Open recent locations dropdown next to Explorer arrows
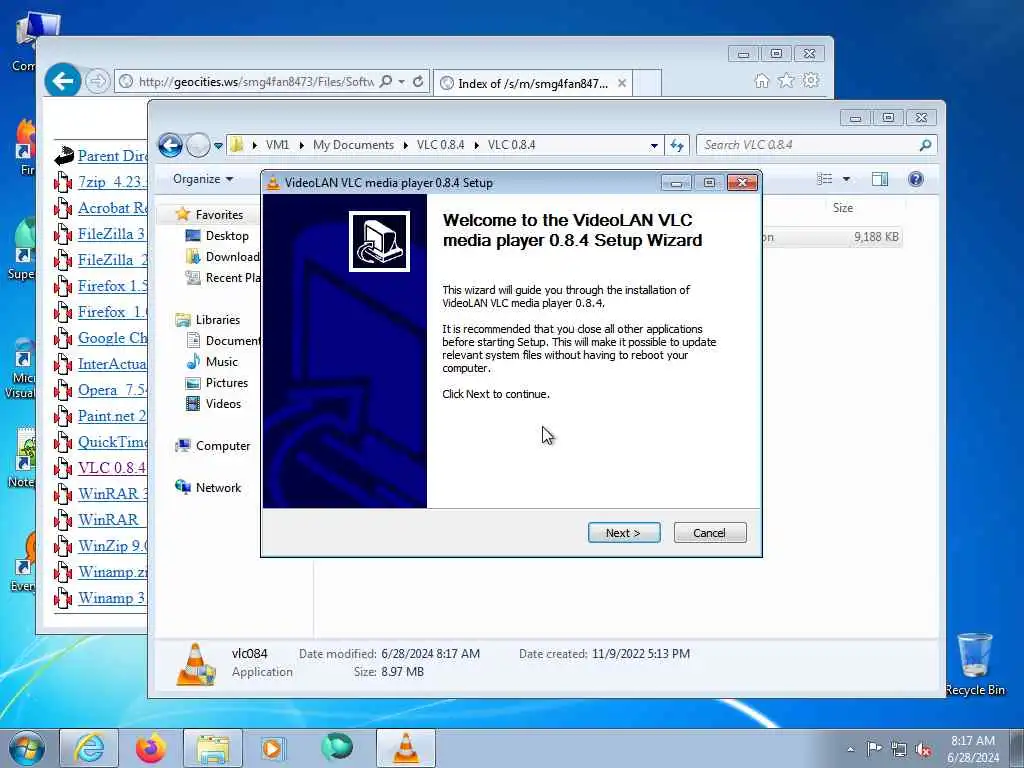 [218, 146]
